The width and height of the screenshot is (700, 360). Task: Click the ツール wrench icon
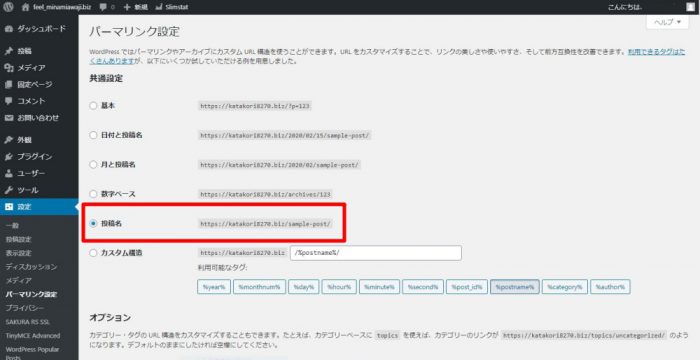tap(8, 190)
